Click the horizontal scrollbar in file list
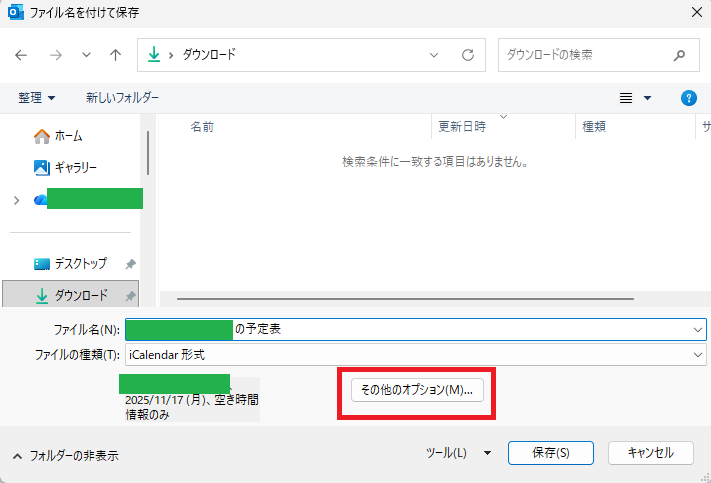 (405, 299)
